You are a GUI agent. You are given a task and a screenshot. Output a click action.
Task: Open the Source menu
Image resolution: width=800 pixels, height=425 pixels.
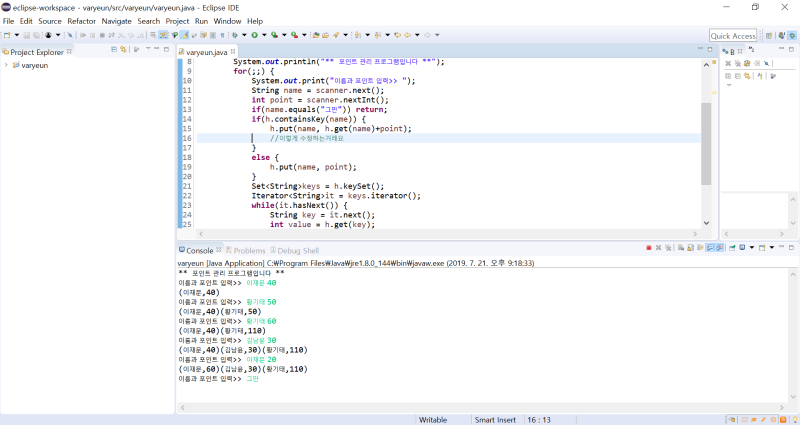49,21
